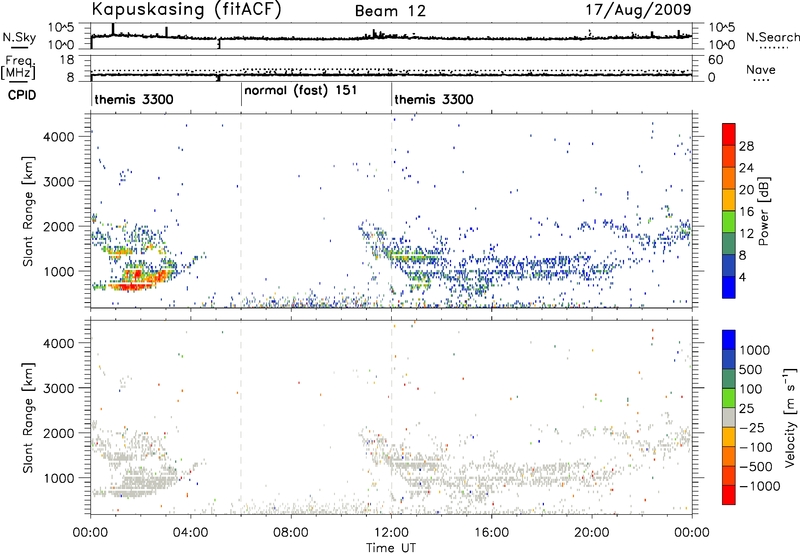
Task: Click the '18' frequency axis tick
Action: pos(67,60)
